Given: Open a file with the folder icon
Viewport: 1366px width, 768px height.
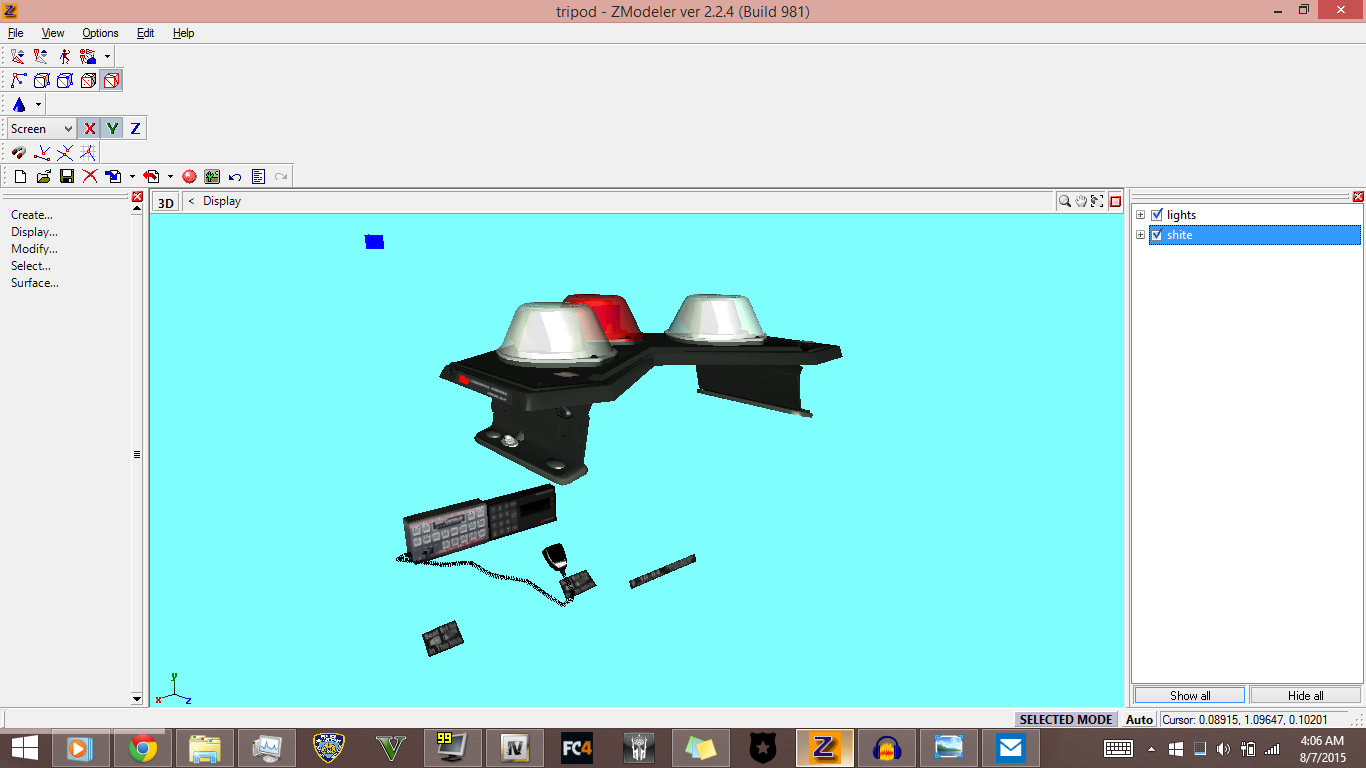Looking at the screenshot, I should (x=43, y=177).
